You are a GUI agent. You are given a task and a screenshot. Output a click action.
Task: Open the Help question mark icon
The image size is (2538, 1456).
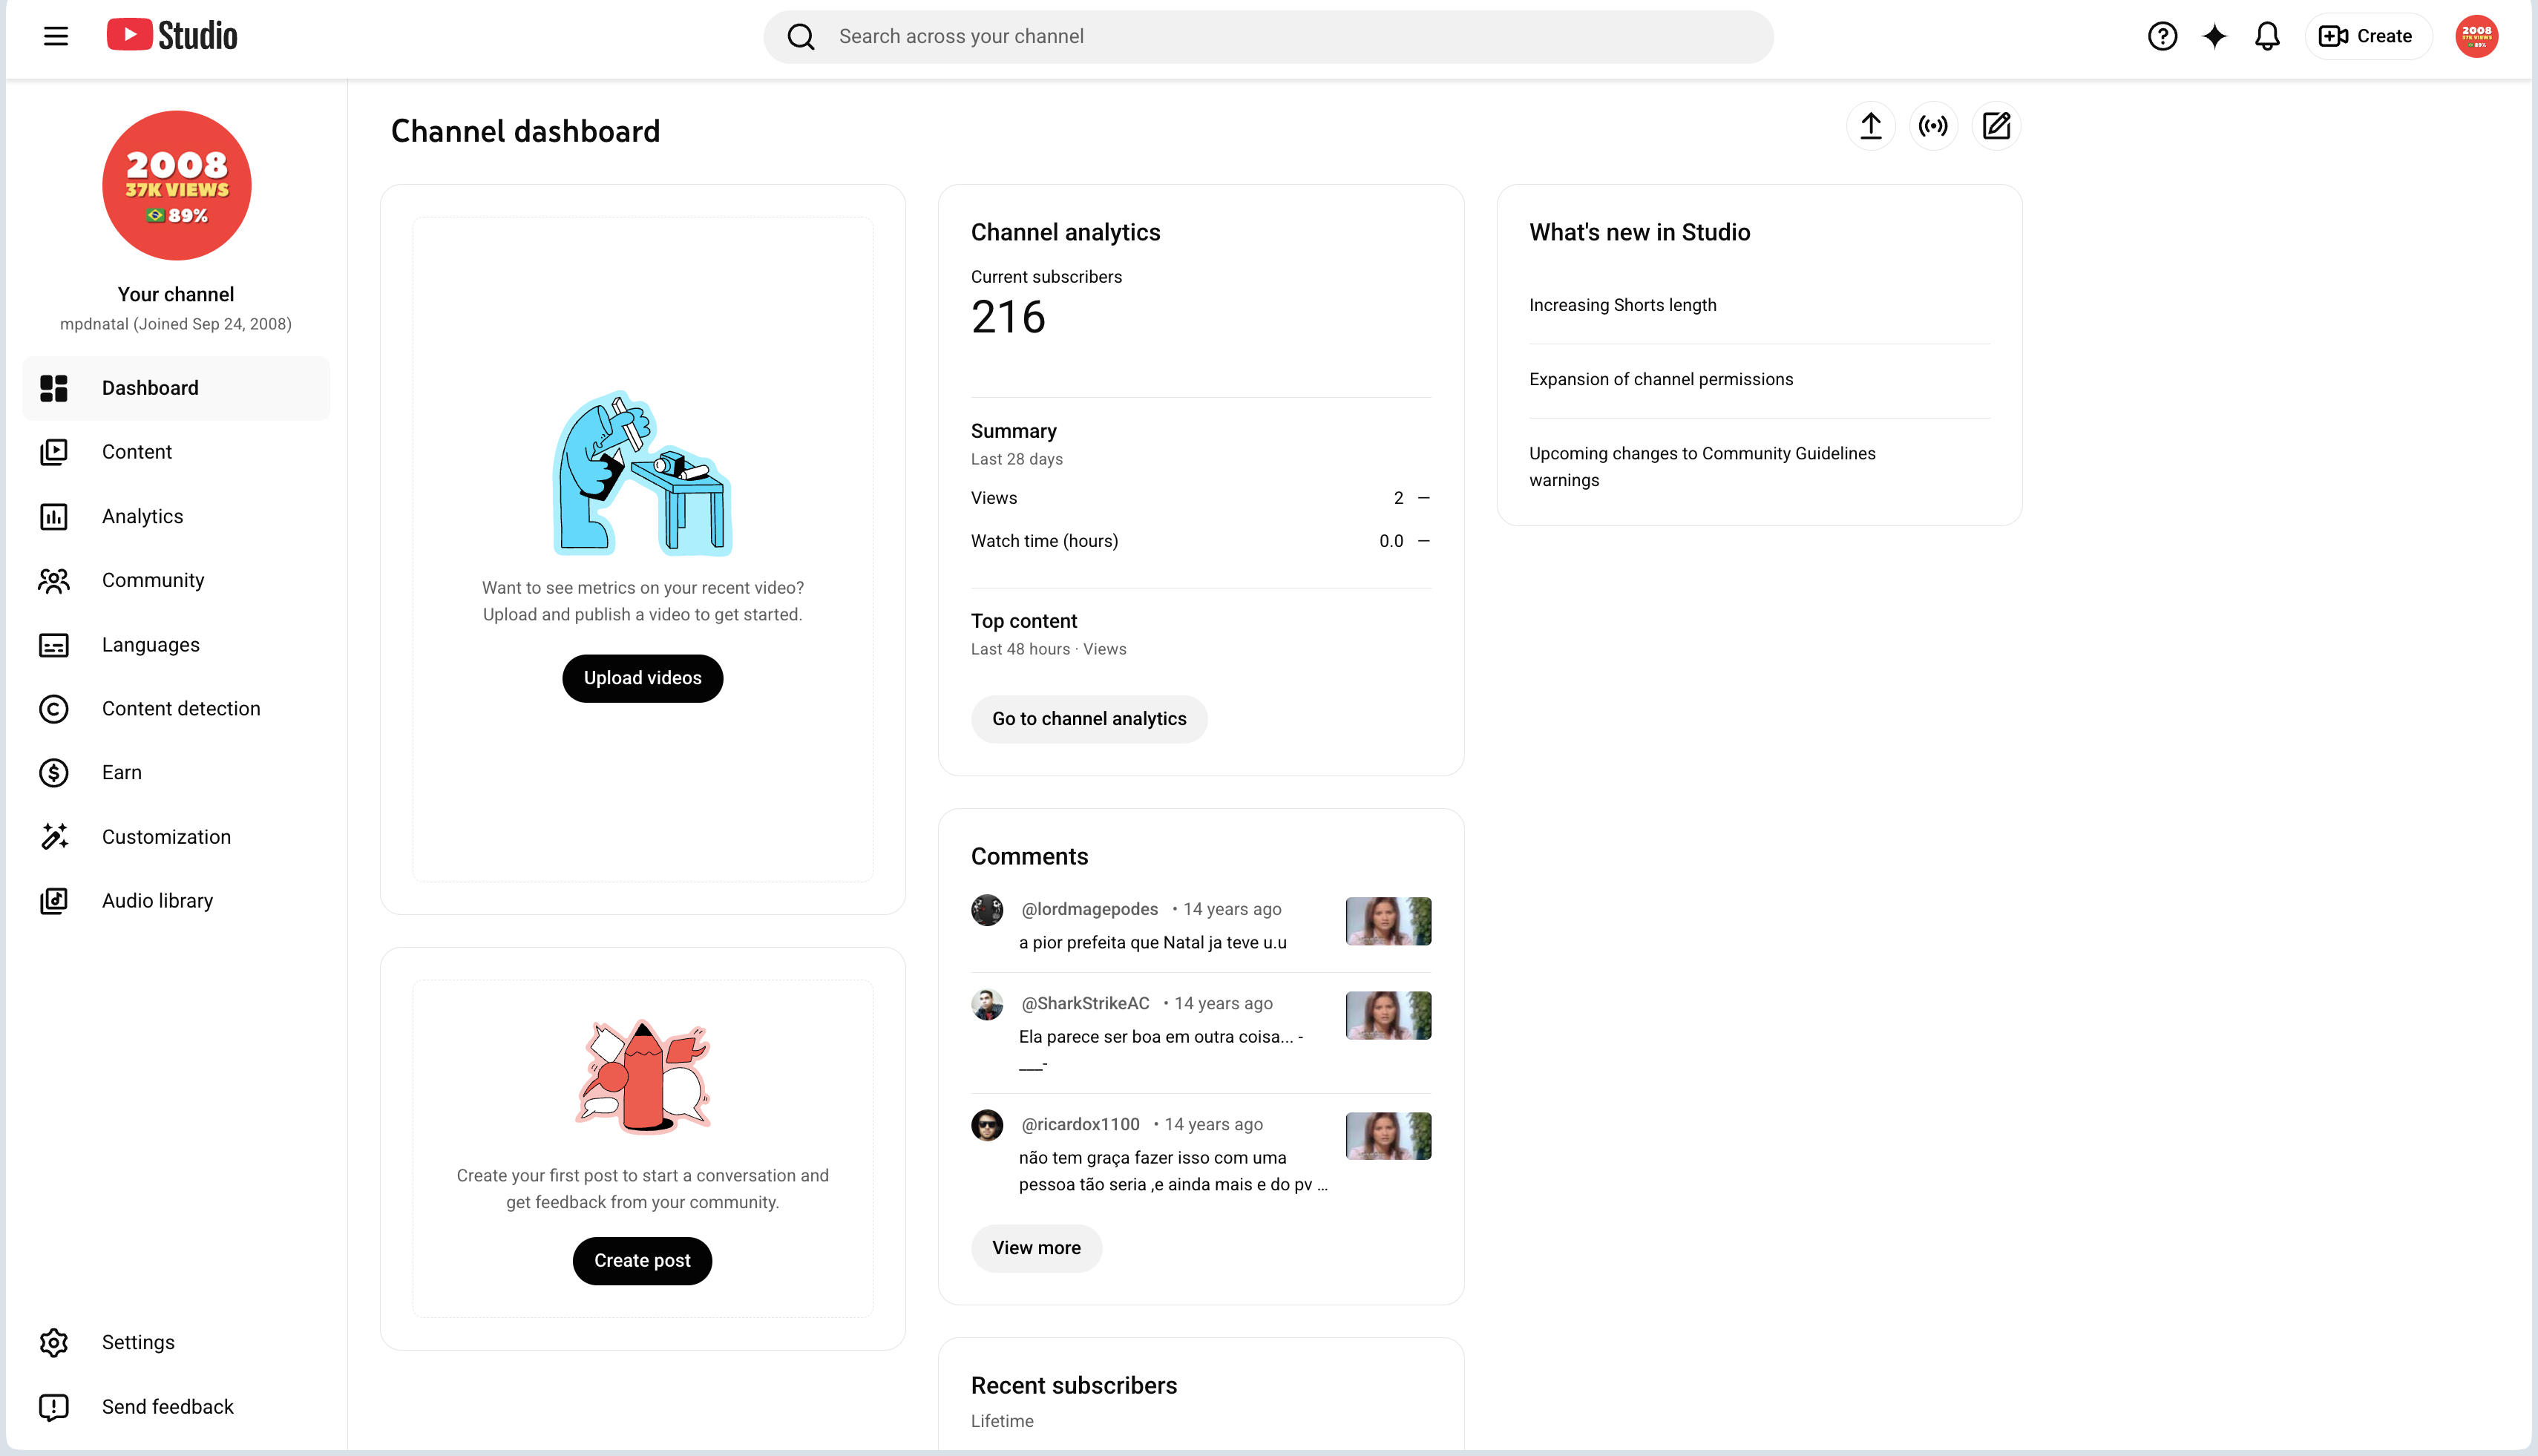pyautogui.click(x=2162, y=36)
